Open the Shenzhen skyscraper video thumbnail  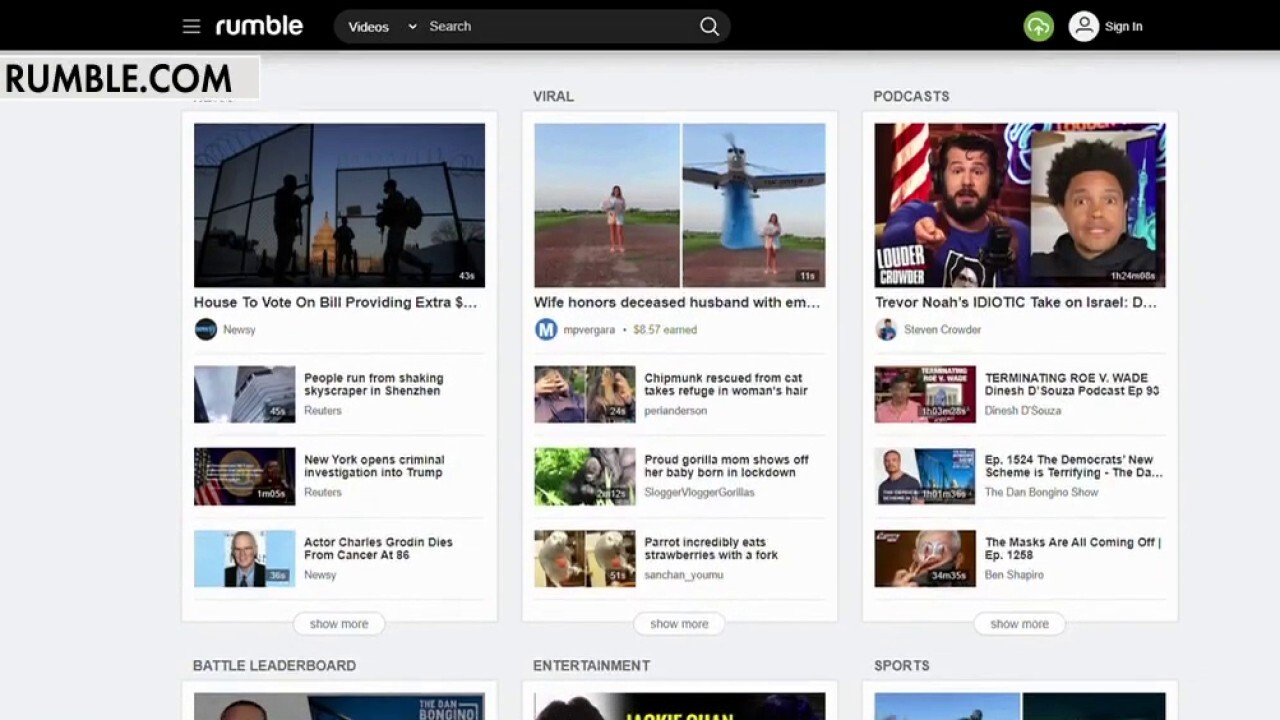pyautogui.click(x=244, y=394)
